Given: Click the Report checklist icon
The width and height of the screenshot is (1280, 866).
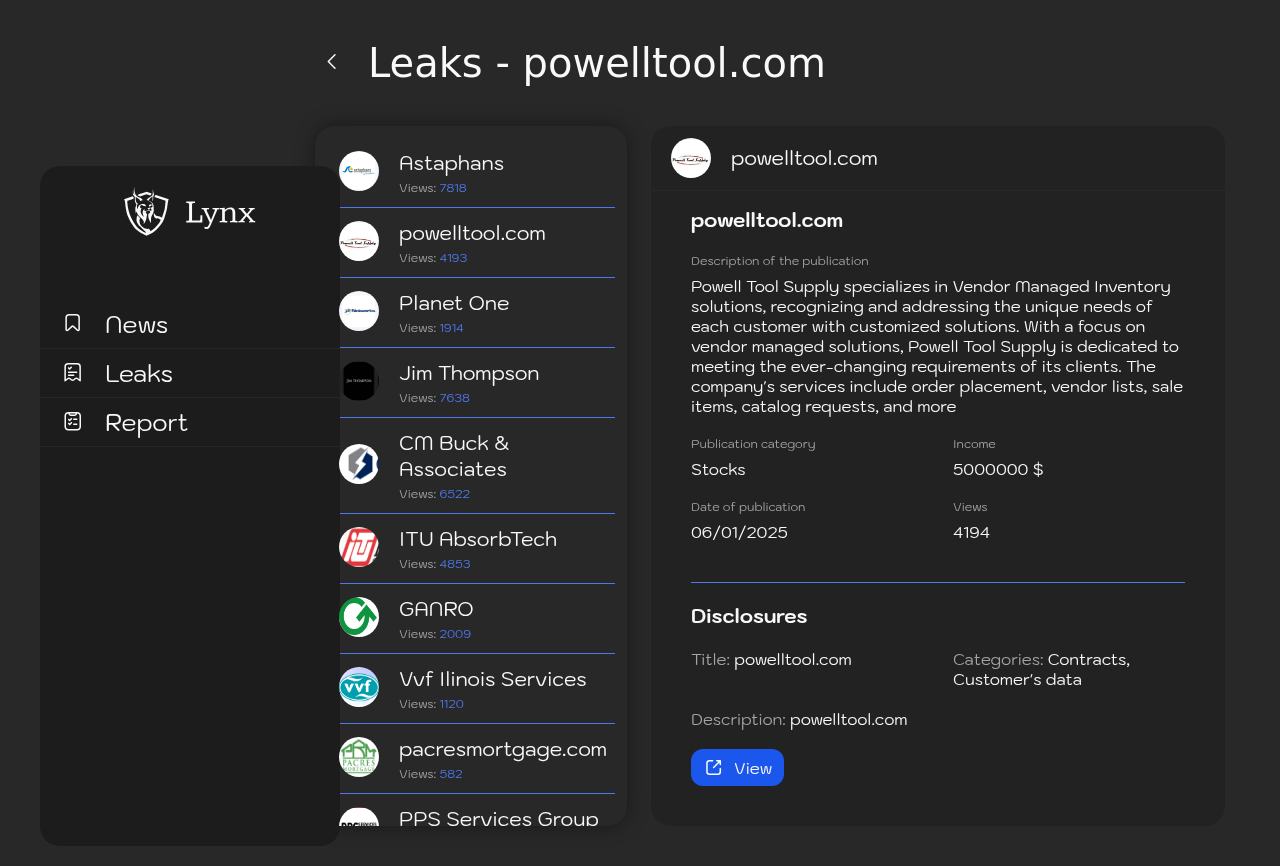Looking at the screenshot, I should [x=73, y=421].
